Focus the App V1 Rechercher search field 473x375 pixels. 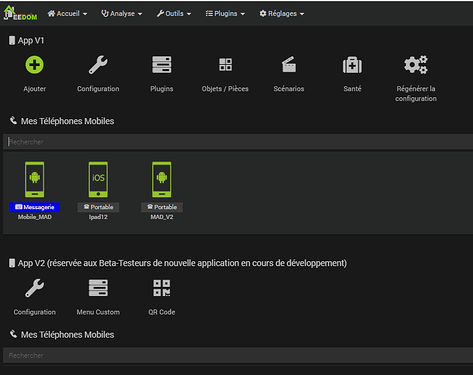(x=238, y=142)
